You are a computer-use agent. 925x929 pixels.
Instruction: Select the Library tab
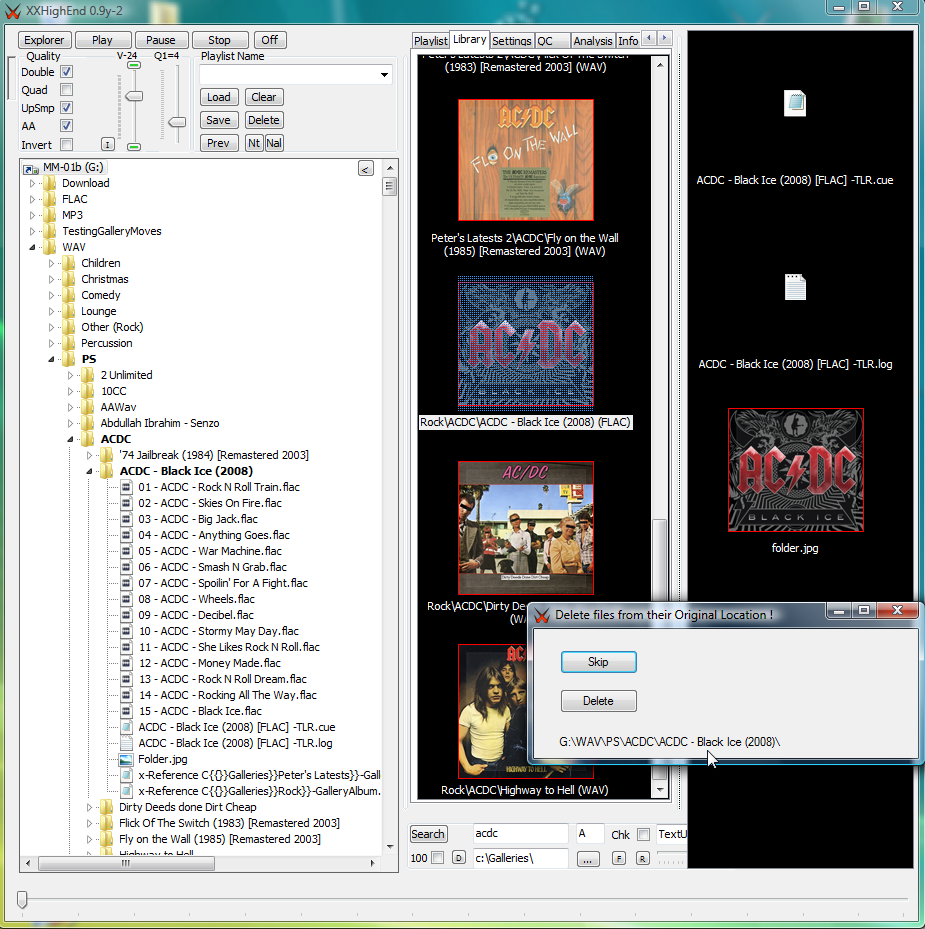(469, 39)
